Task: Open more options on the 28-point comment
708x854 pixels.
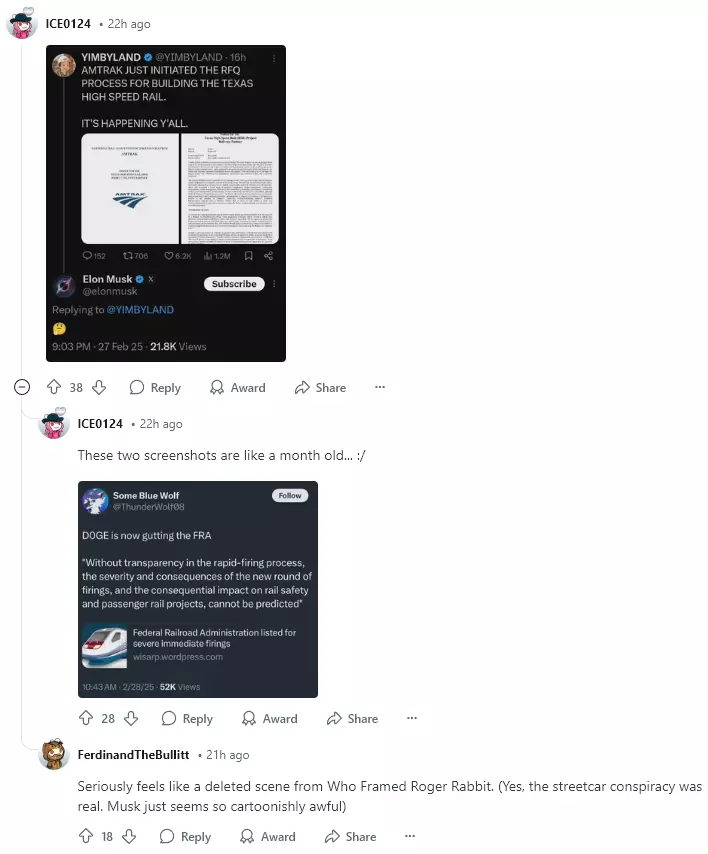Action: [x=412, y=718]
